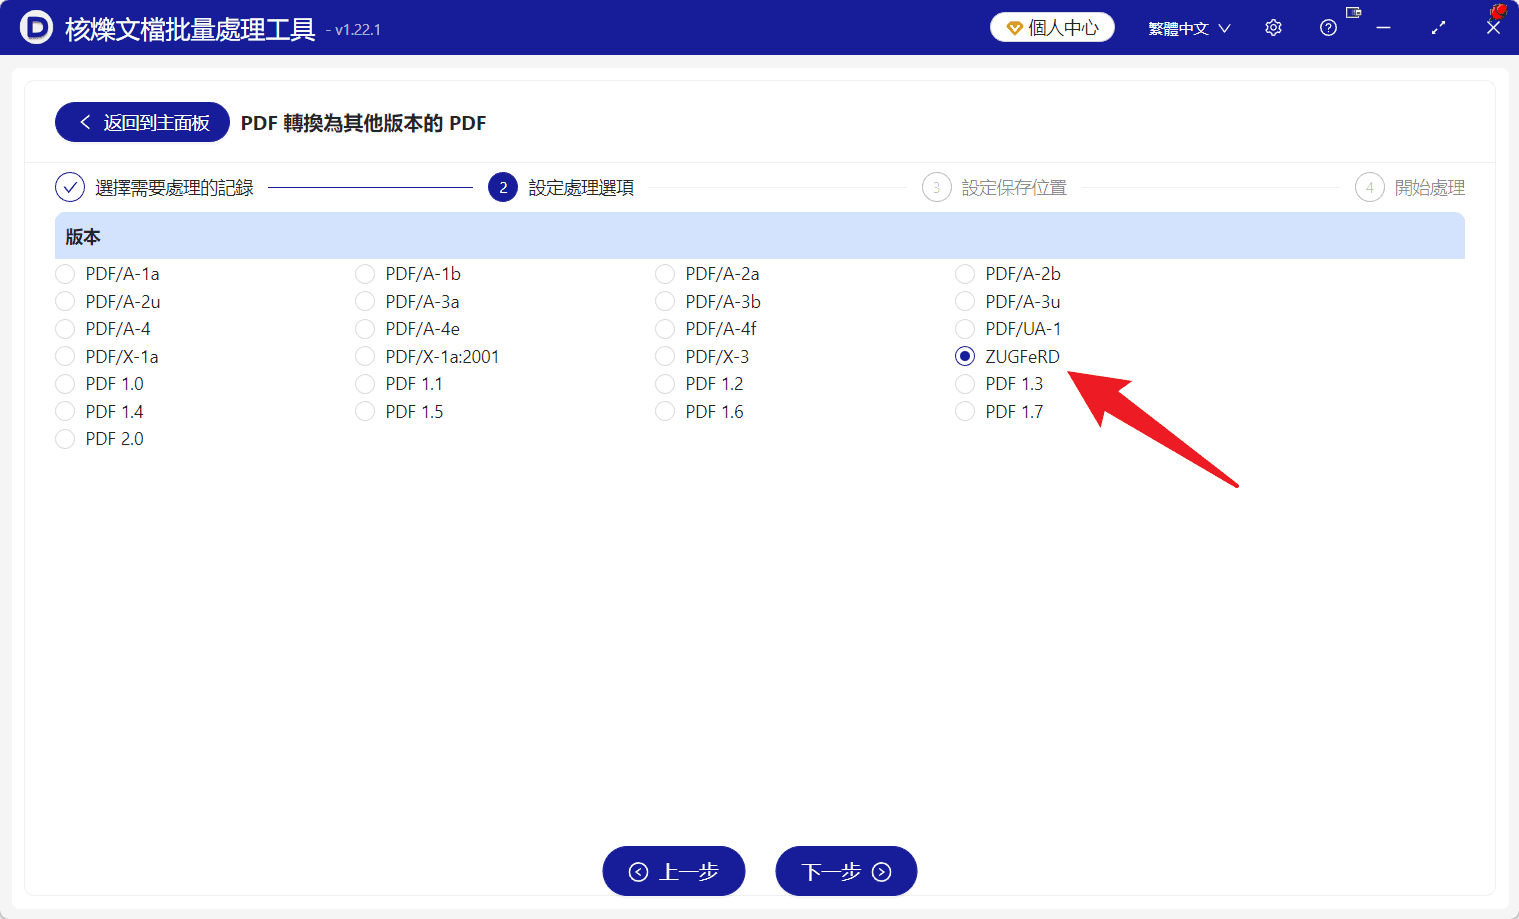Image resolution: width=1519 pixels, height=919 pixels.
Task: Choose PDF/A-4f radio button
Action: click(665, 329)
